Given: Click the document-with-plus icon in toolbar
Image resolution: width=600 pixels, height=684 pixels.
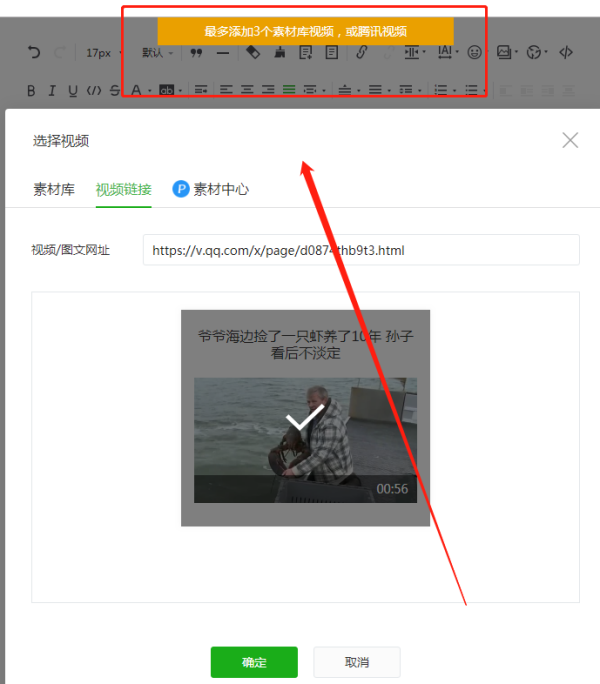Looking at the screenshot, I should pyautogui.click(x=305, y=52).
